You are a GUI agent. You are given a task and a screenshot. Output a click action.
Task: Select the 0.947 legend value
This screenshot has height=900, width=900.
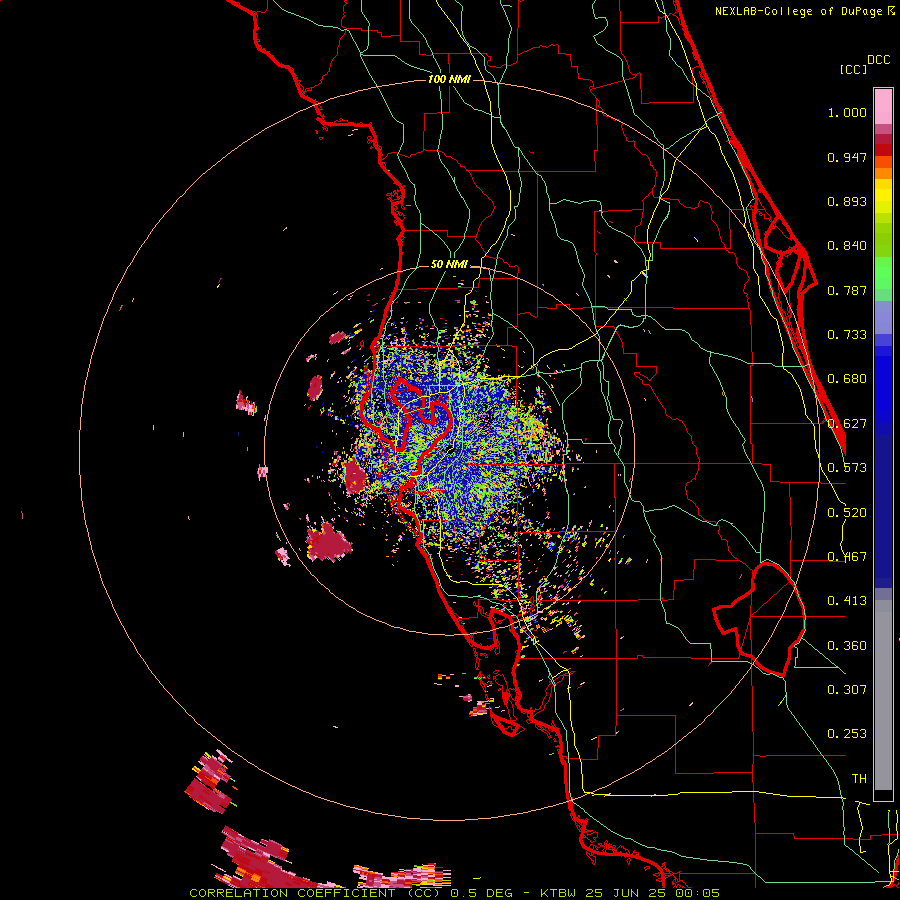pyautogui.click(x=847, y=157)
